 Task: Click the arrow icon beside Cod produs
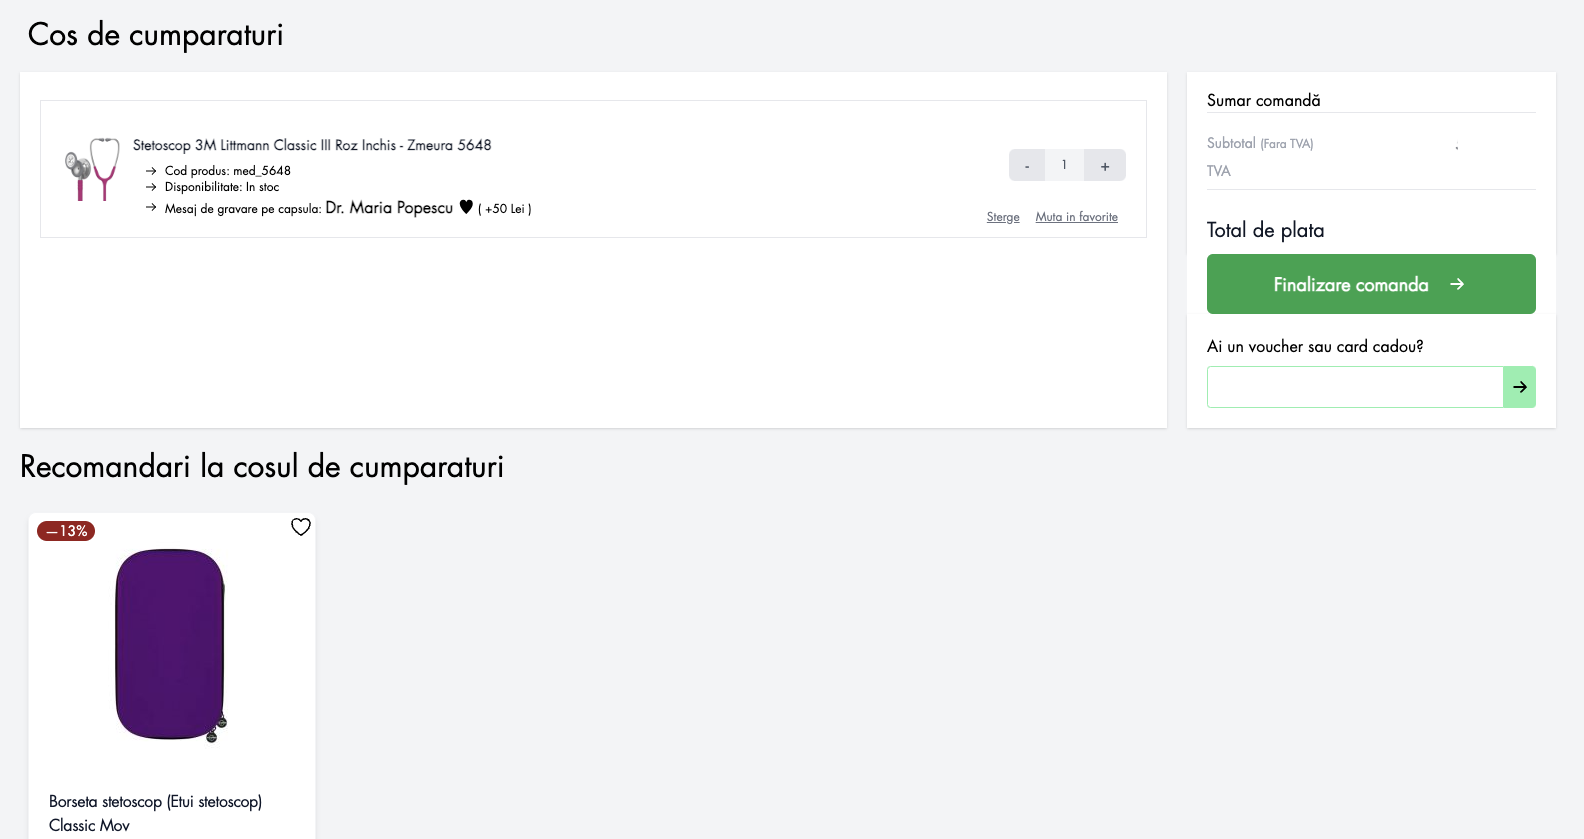151,171
